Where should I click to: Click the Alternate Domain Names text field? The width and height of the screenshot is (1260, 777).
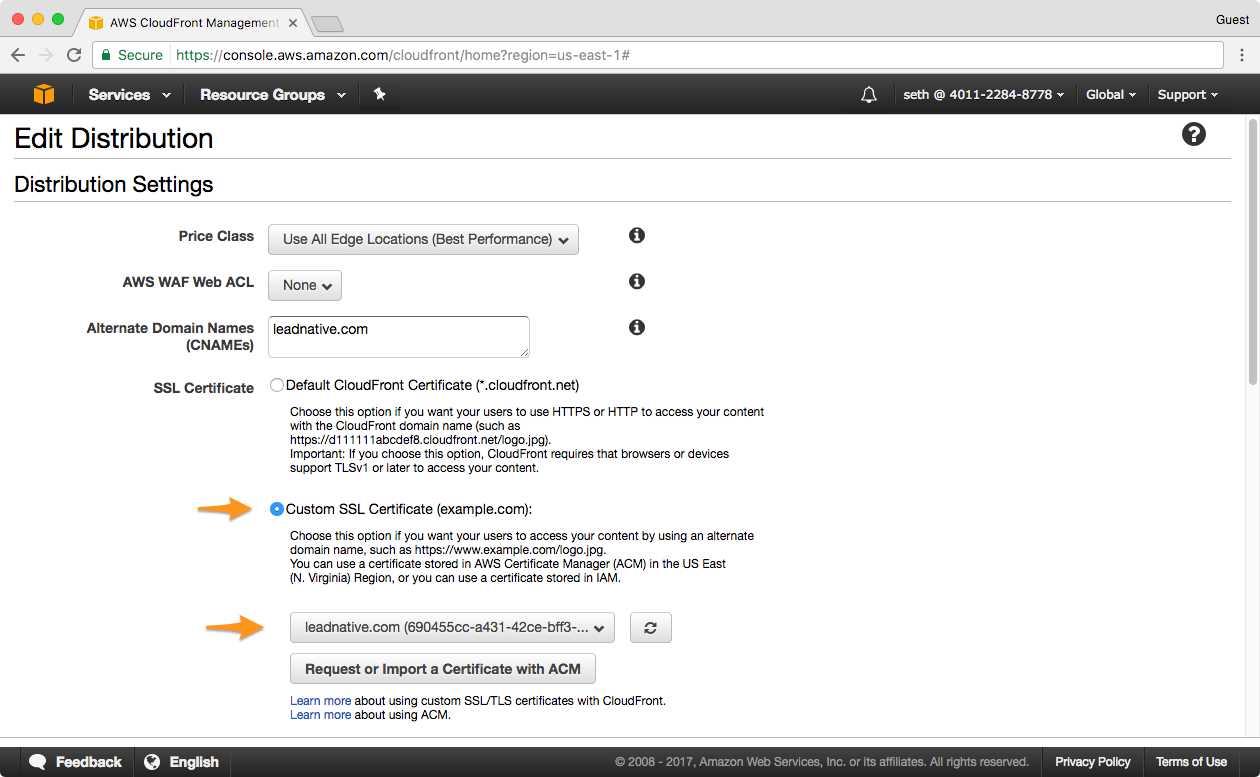tap(399, 337)
